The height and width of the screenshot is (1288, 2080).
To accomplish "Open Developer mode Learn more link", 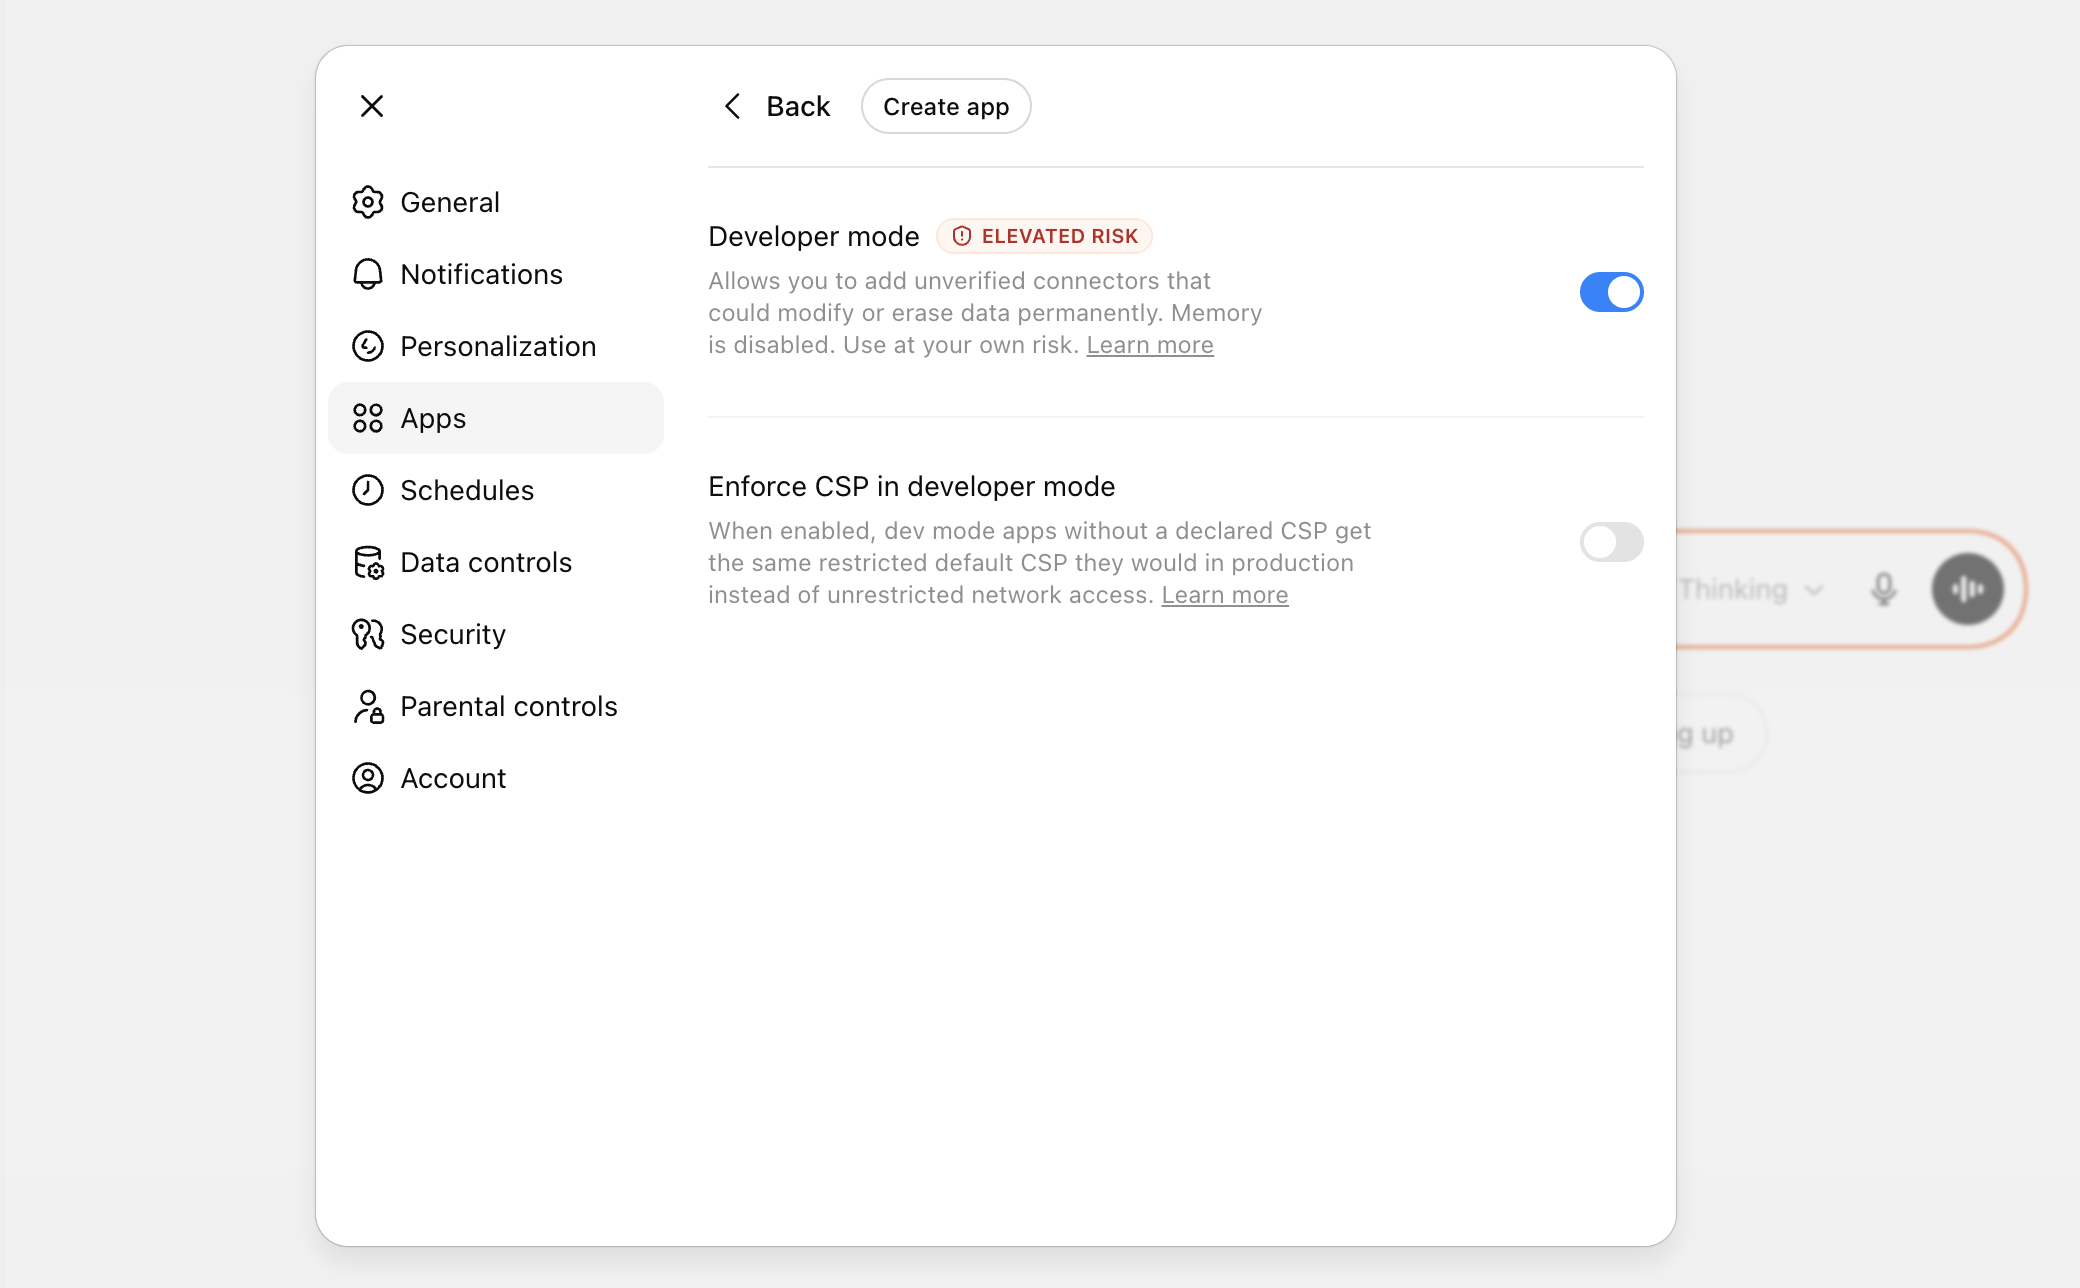I will pos(1150,345).
